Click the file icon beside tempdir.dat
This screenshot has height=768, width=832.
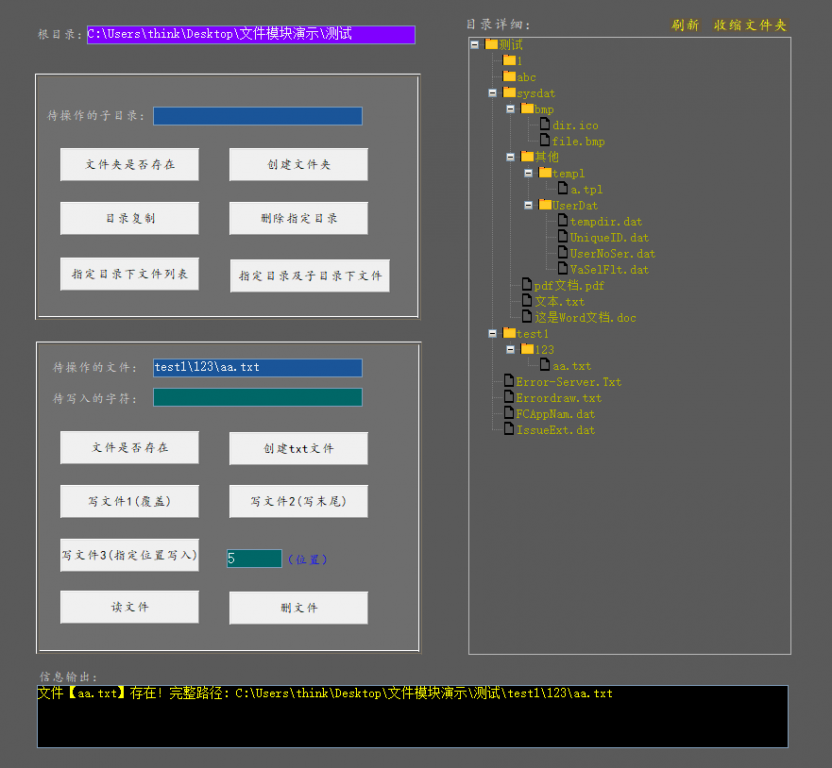(563, 220)
